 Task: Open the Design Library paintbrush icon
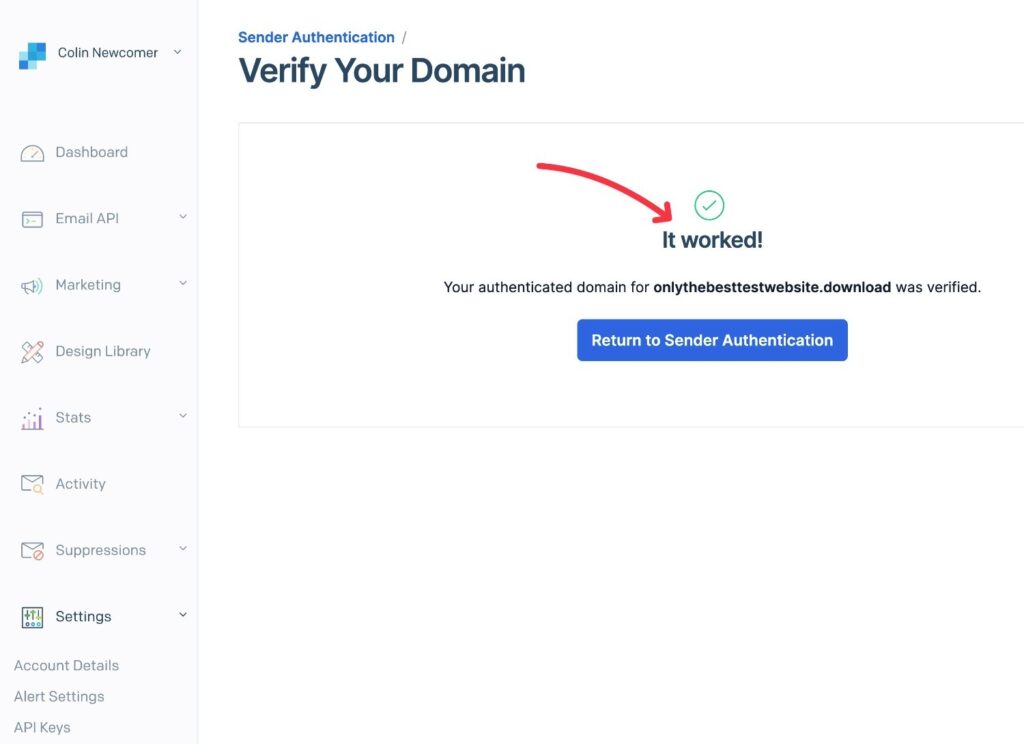pyautogui.click(x=31, y=351)
